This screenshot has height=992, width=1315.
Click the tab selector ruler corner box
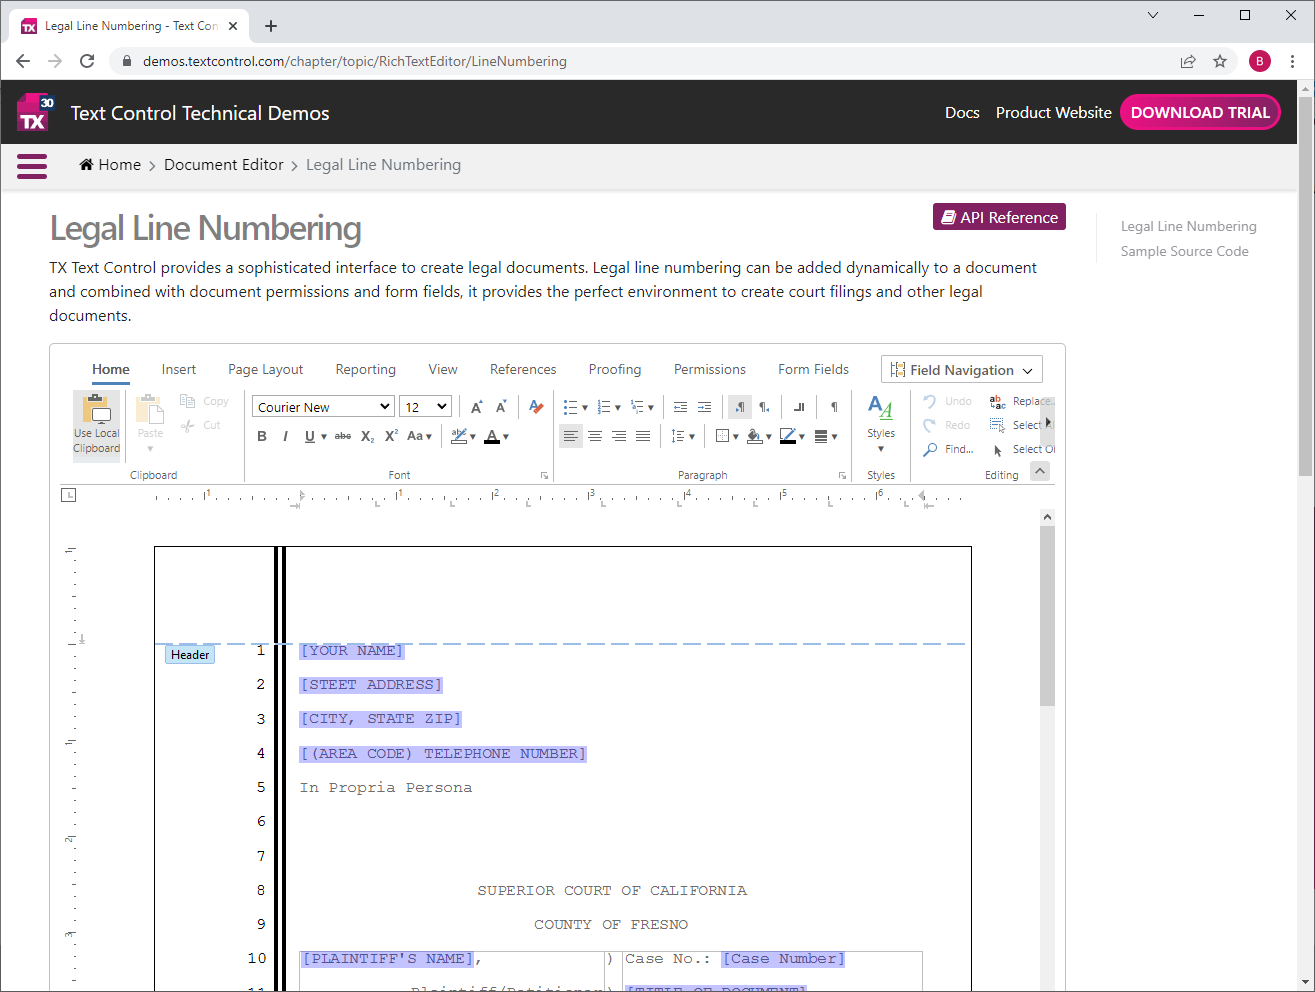tap(68, 495)
